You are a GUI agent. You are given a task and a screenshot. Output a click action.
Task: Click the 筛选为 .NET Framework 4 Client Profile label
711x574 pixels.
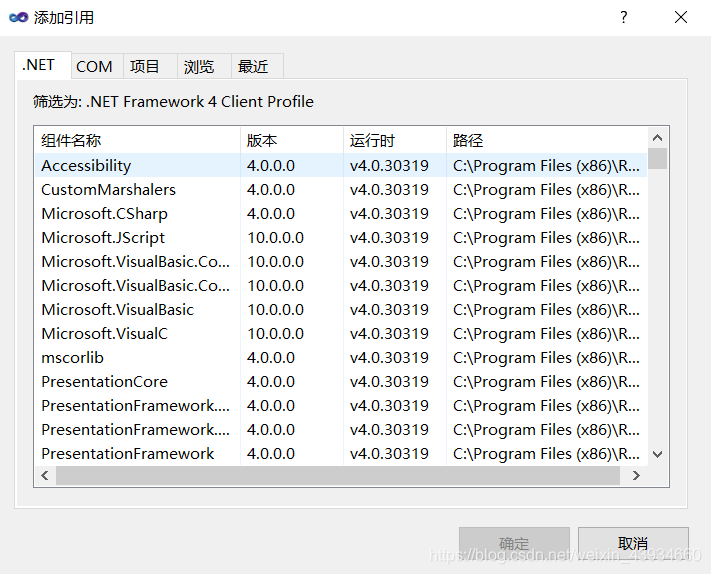[x=173, y=102]
